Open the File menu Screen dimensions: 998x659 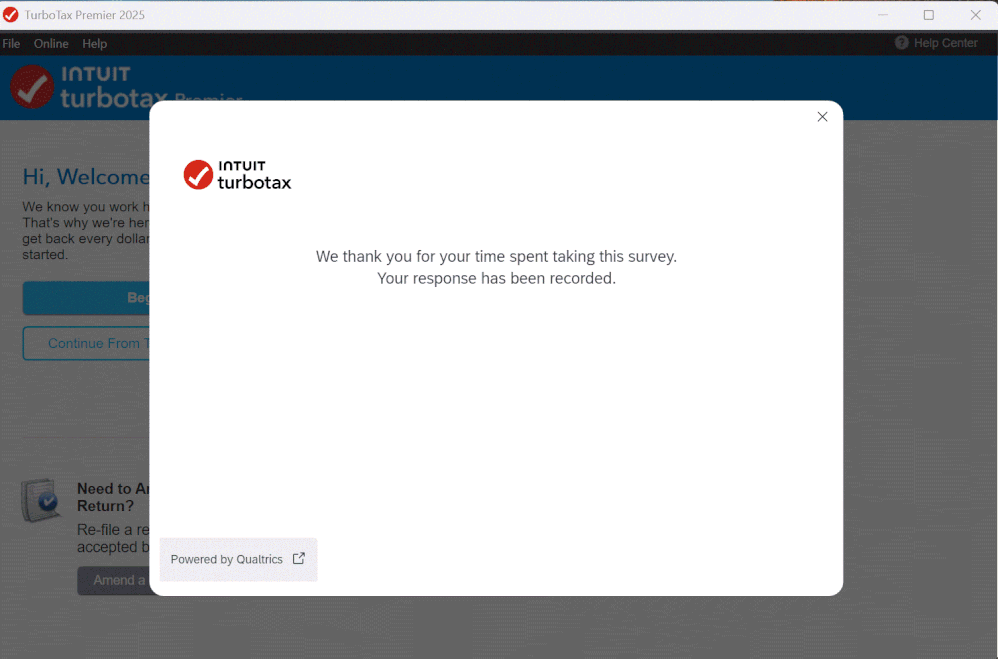point(11,43)
